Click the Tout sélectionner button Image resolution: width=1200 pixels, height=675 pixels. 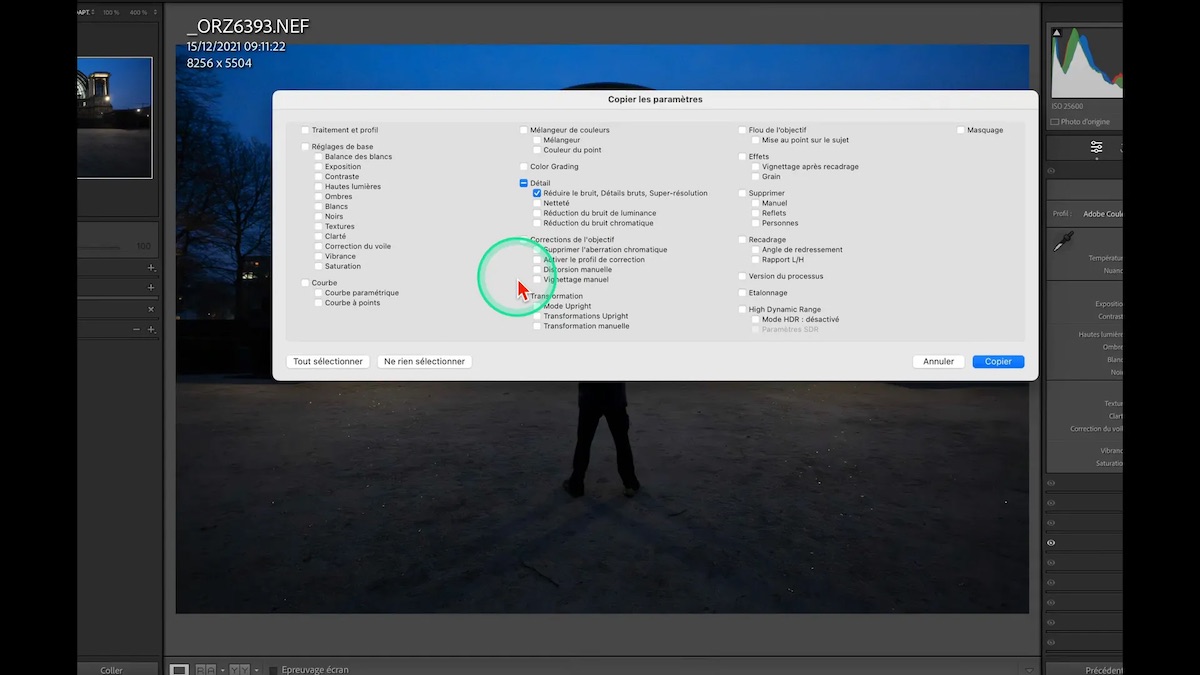(328, 361)
